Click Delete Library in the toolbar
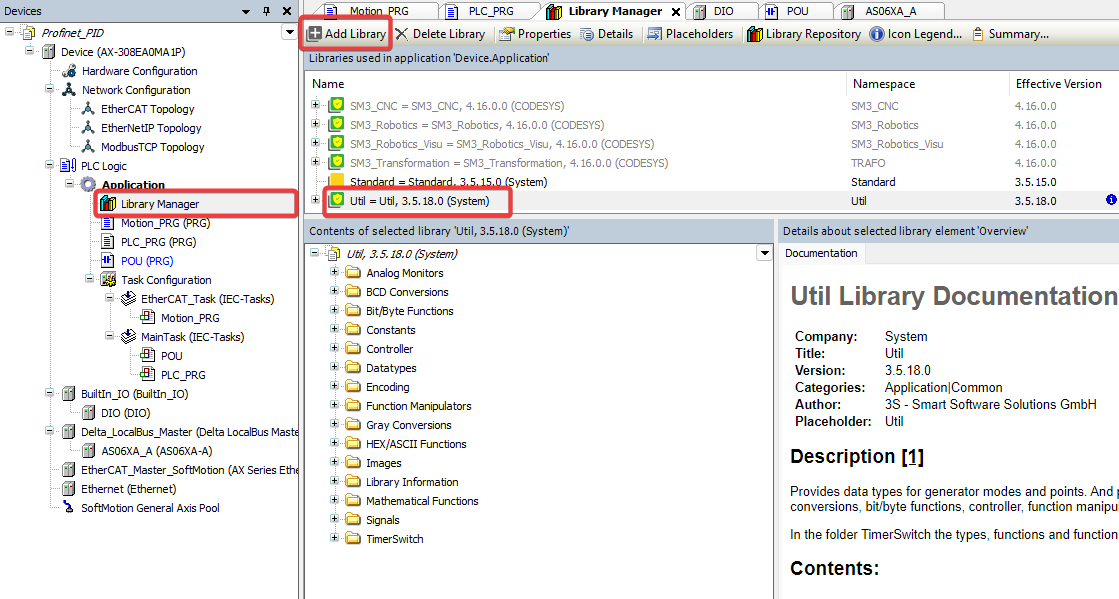The height and width of the screenshot is (599, 1119). 440,34
